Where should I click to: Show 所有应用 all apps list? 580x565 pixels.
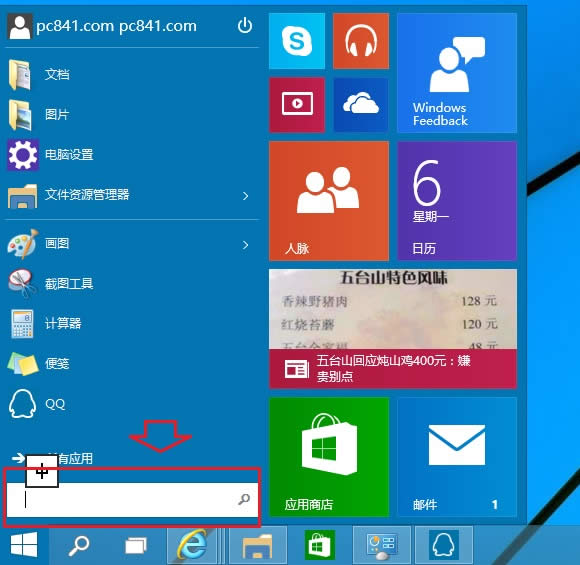pyautogui.click(x=52, y=459)
